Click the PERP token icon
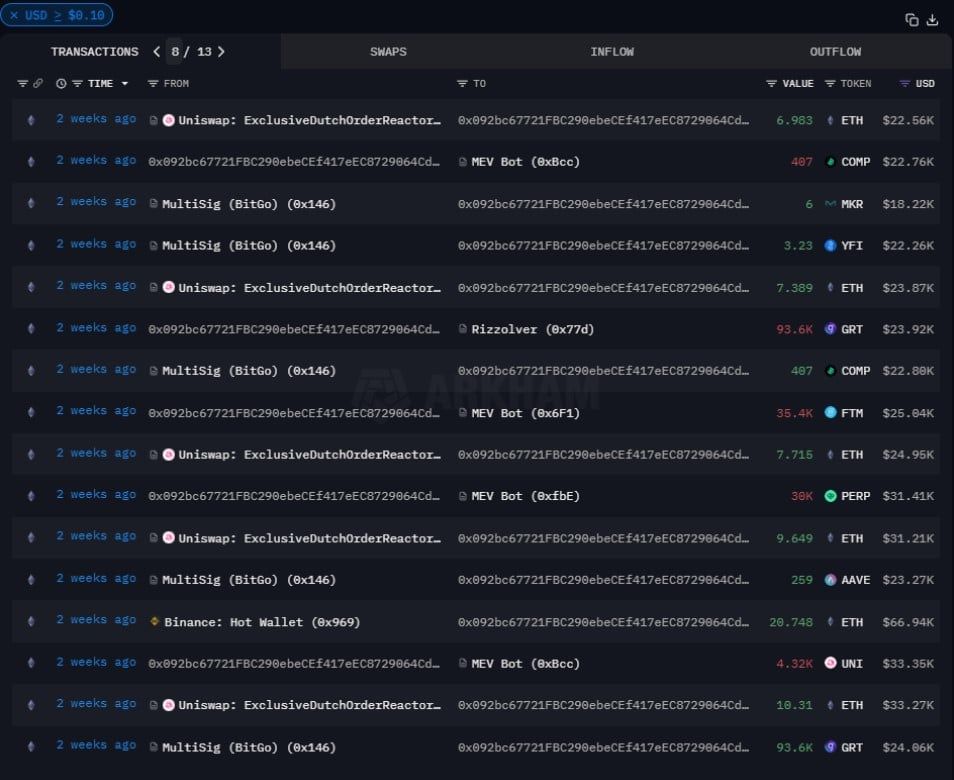 (830, 496)
